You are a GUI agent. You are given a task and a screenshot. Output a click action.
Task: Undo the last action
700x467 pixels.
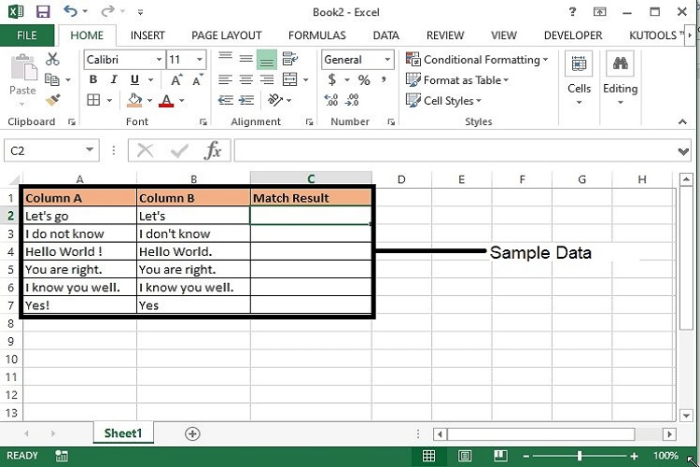(x=70, y=11)
